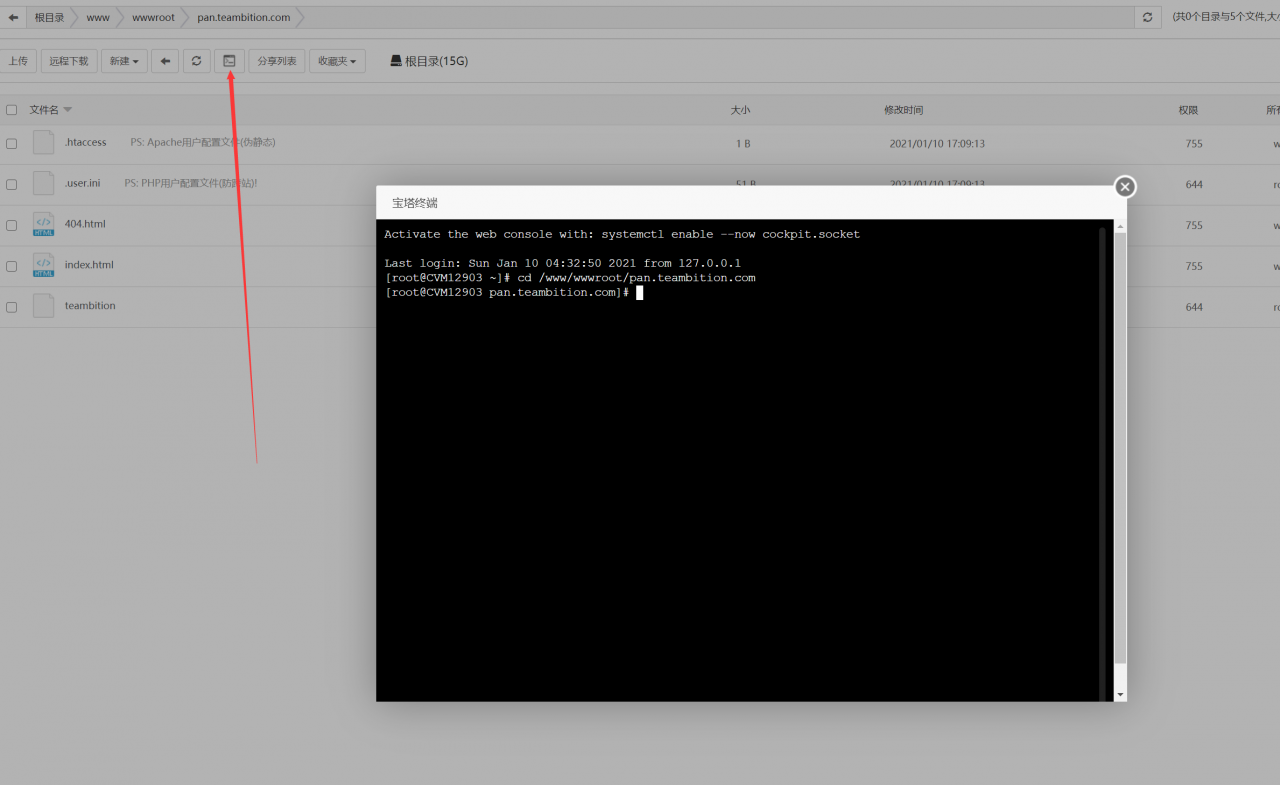
Task: Toggle the select-all files checkbox
Action: point(12,110)
